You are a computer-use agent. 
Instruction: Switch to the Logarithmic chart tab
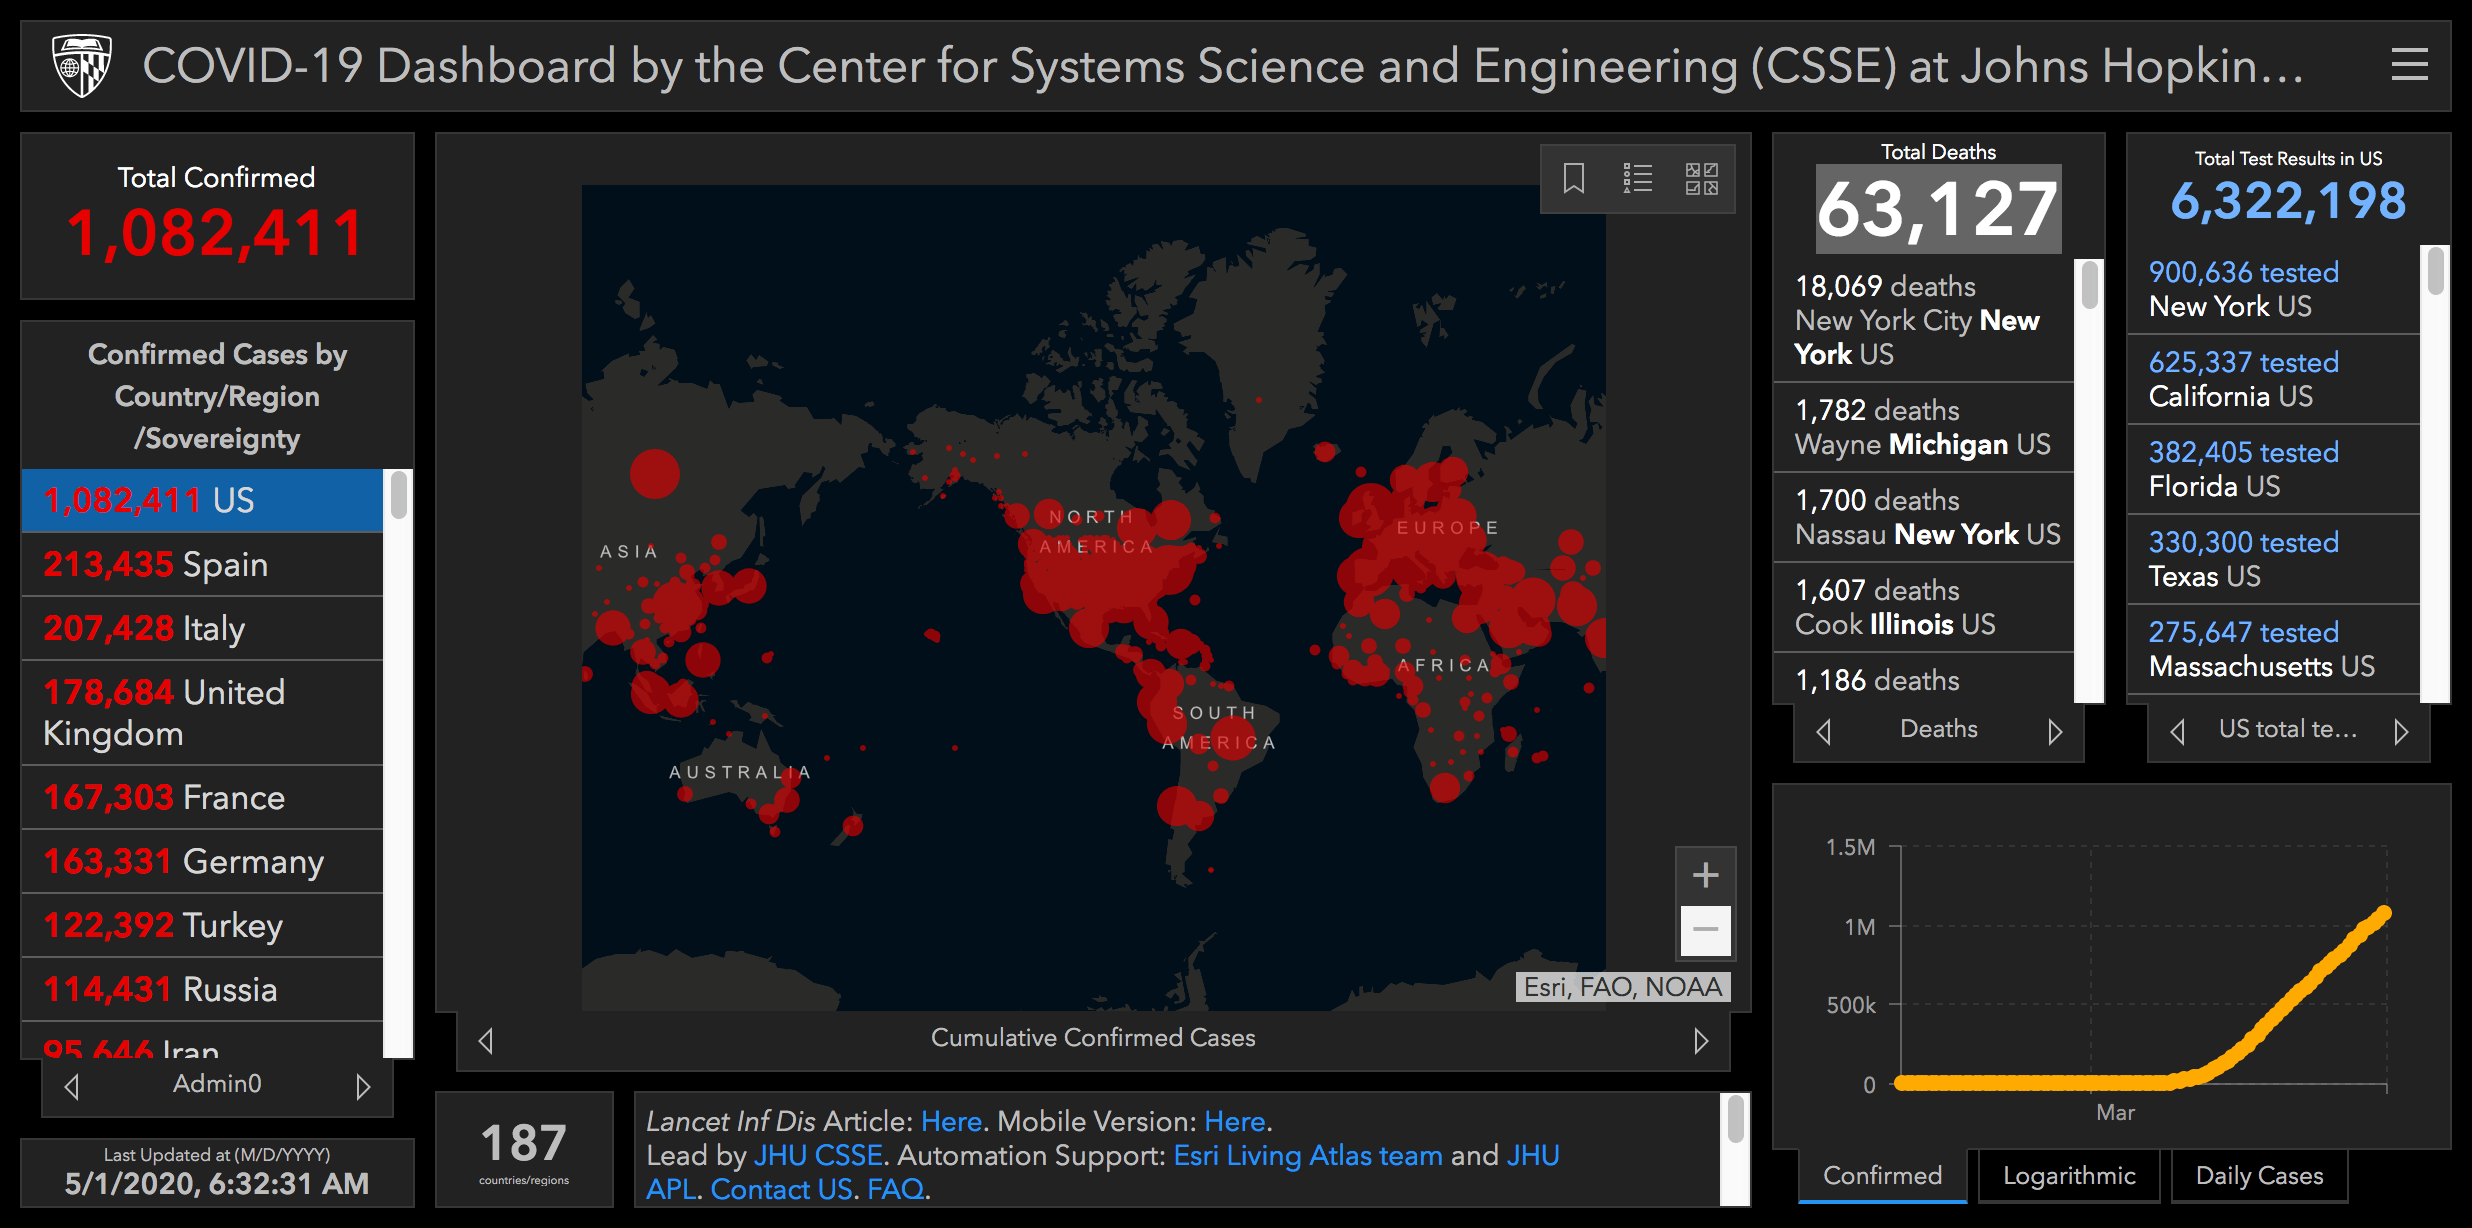[2069, 1176]
